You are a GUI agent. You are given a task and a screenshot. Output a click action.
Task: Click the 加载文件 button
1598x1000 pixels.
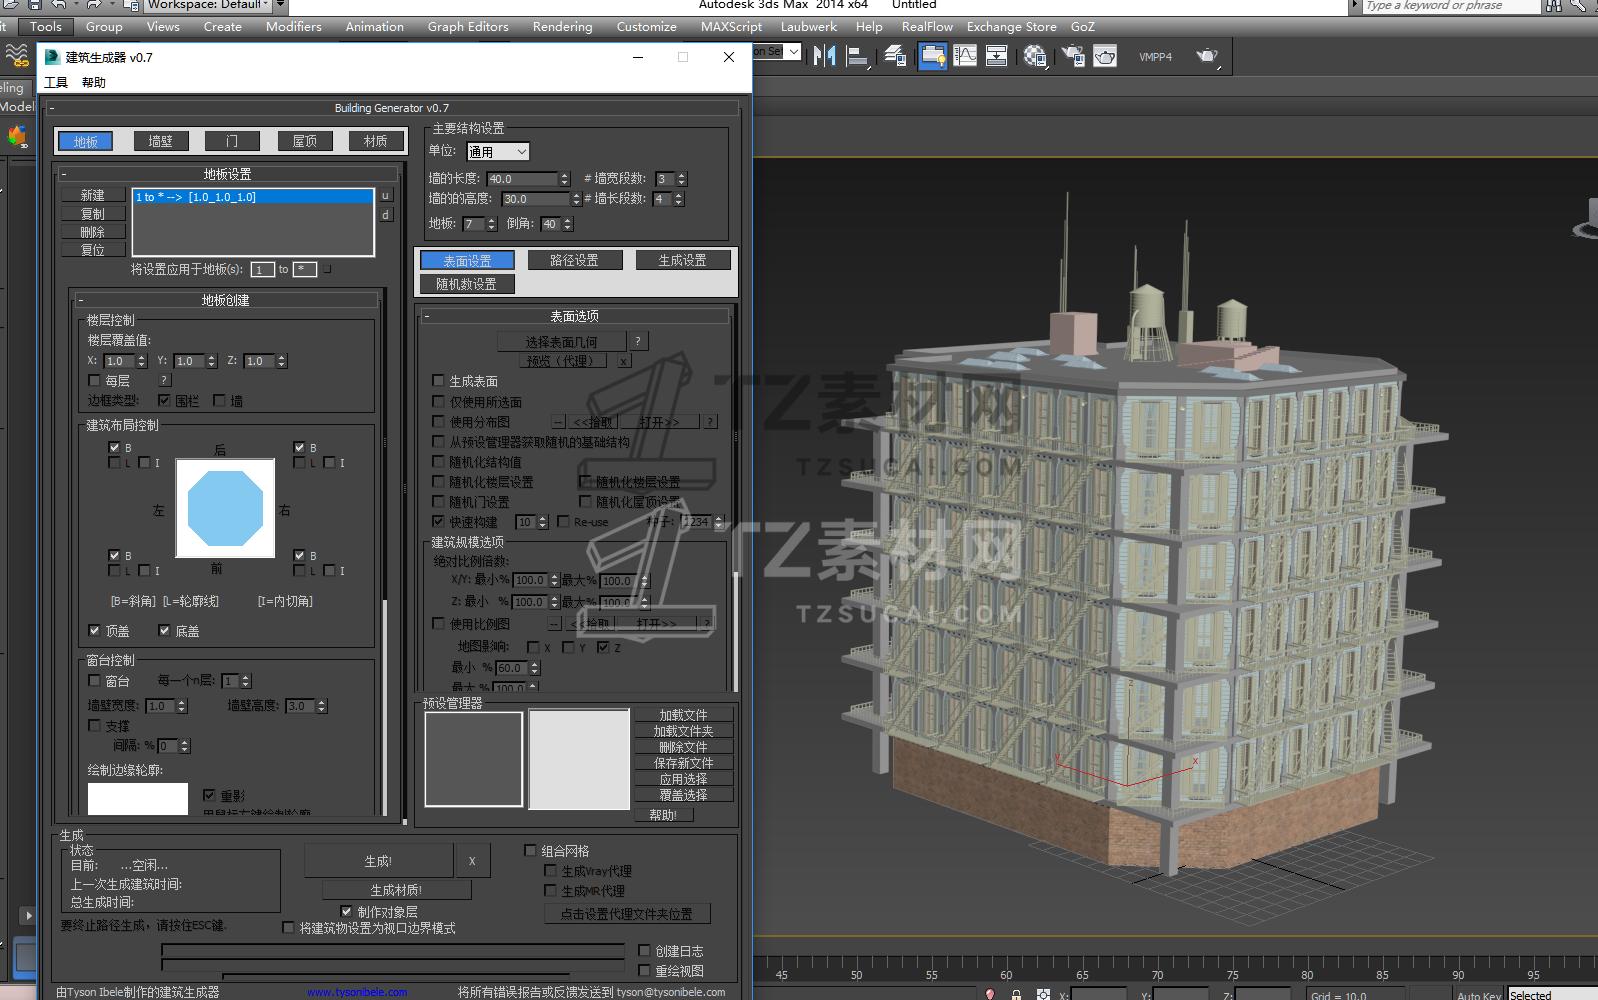click(x=683, y=715)
